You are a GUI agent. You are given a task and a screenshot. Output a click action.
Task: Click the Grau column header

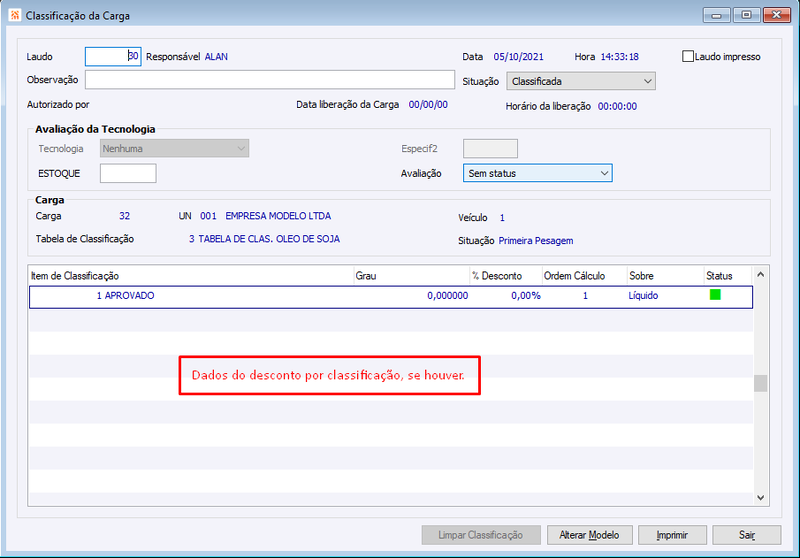411,276
